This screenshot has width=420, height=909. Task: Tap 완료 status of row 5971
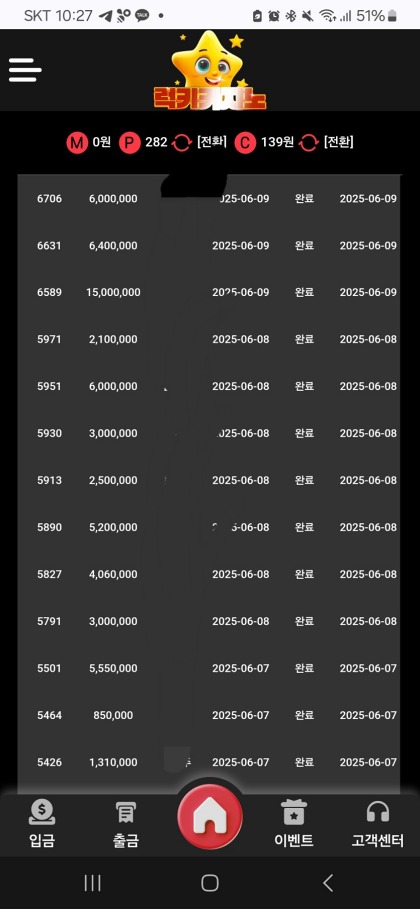(305, 339)
